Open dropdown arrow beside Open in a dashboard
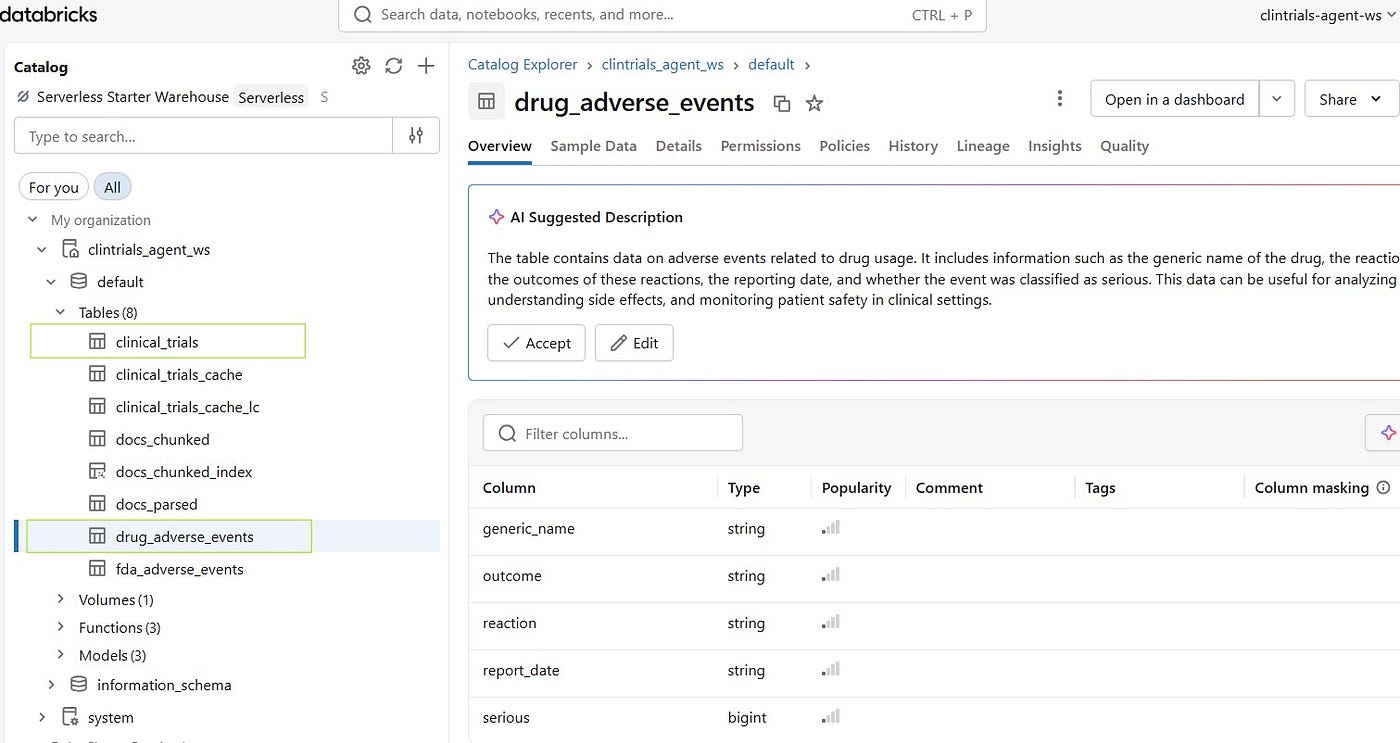 [1277, 99]
